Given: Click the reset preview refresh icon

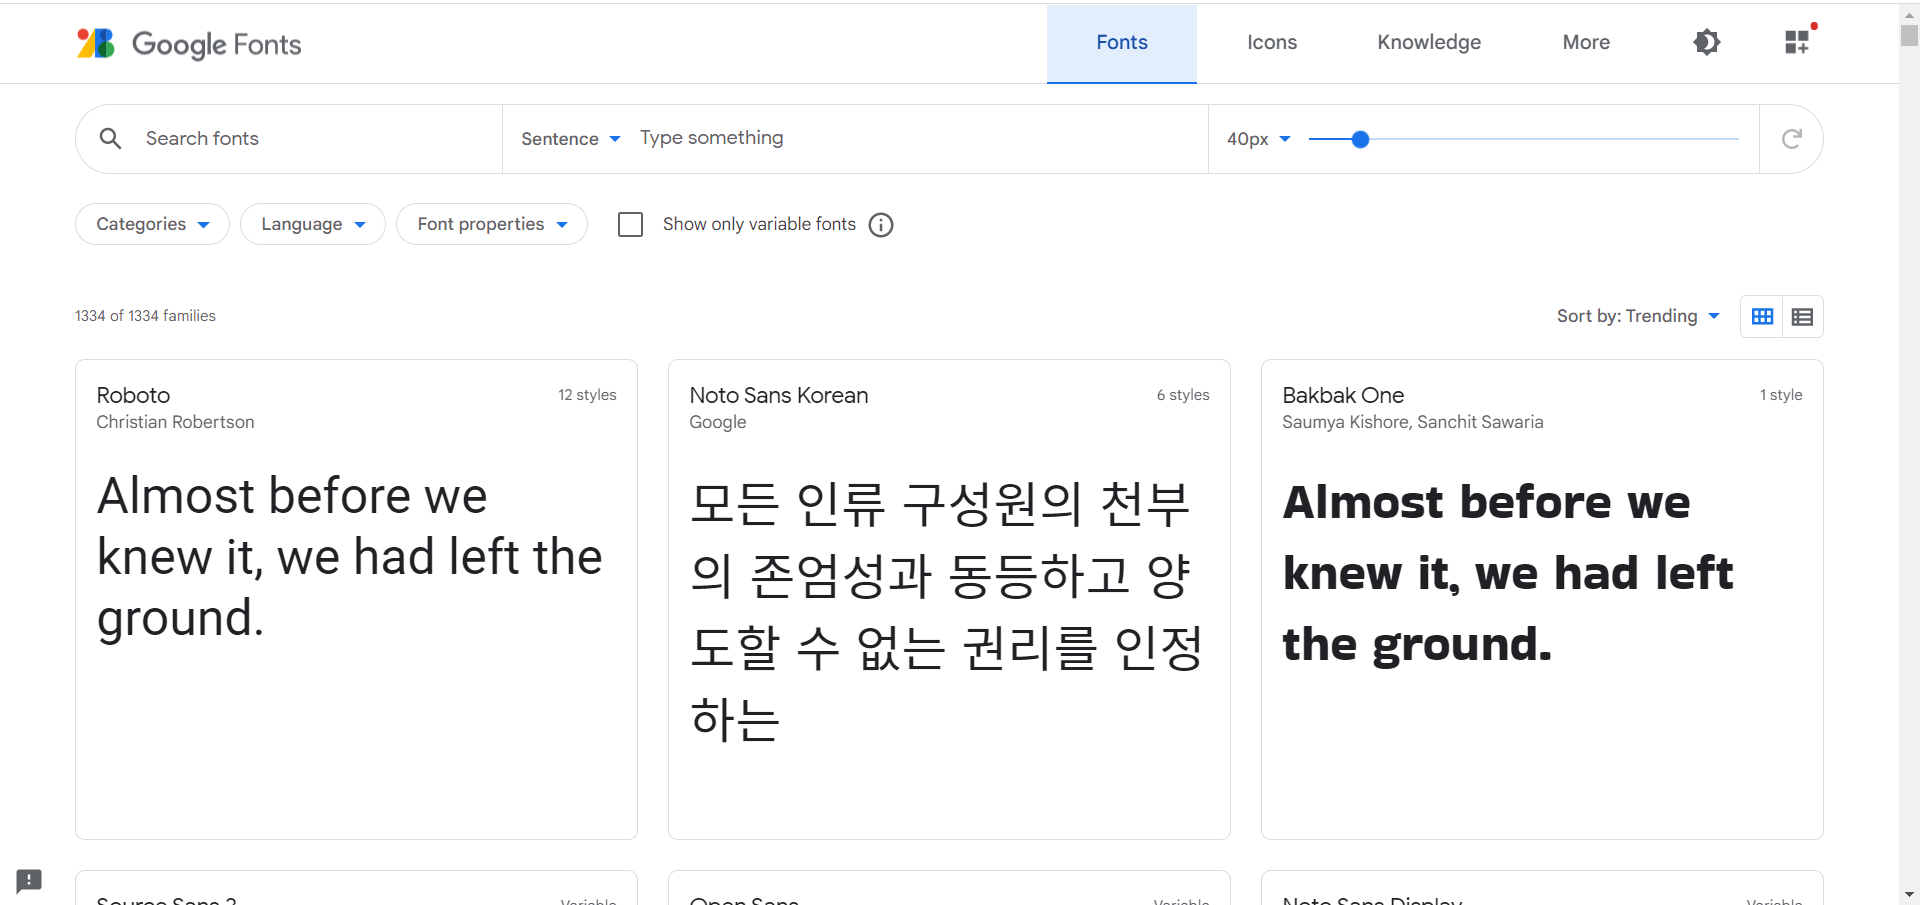Looking at the screenshot, I should (x=1791, y=139).
